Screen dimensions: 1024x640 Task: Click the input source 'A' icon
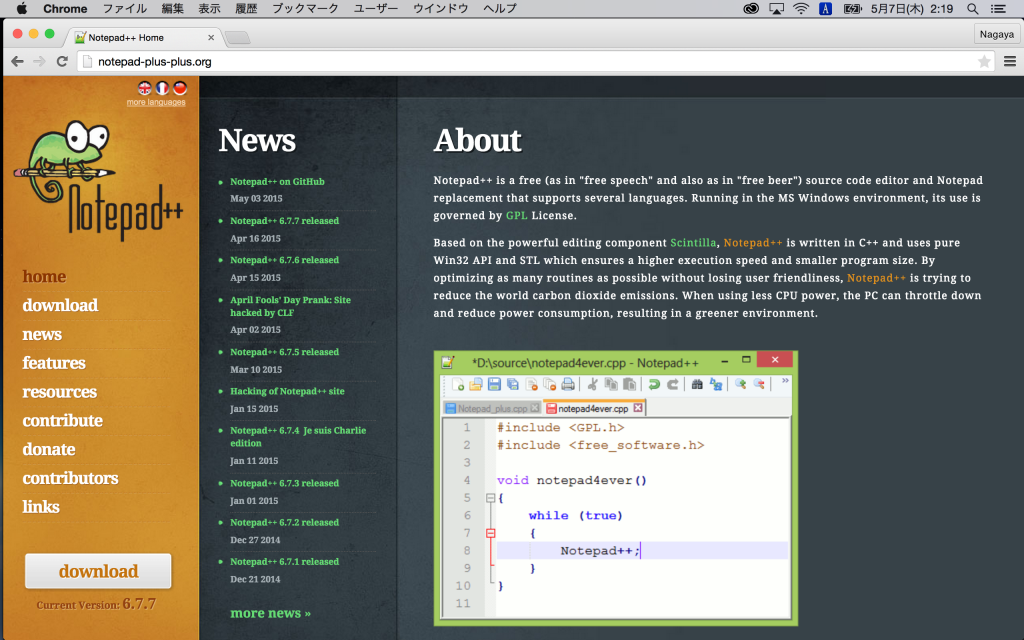coord(825,8)
